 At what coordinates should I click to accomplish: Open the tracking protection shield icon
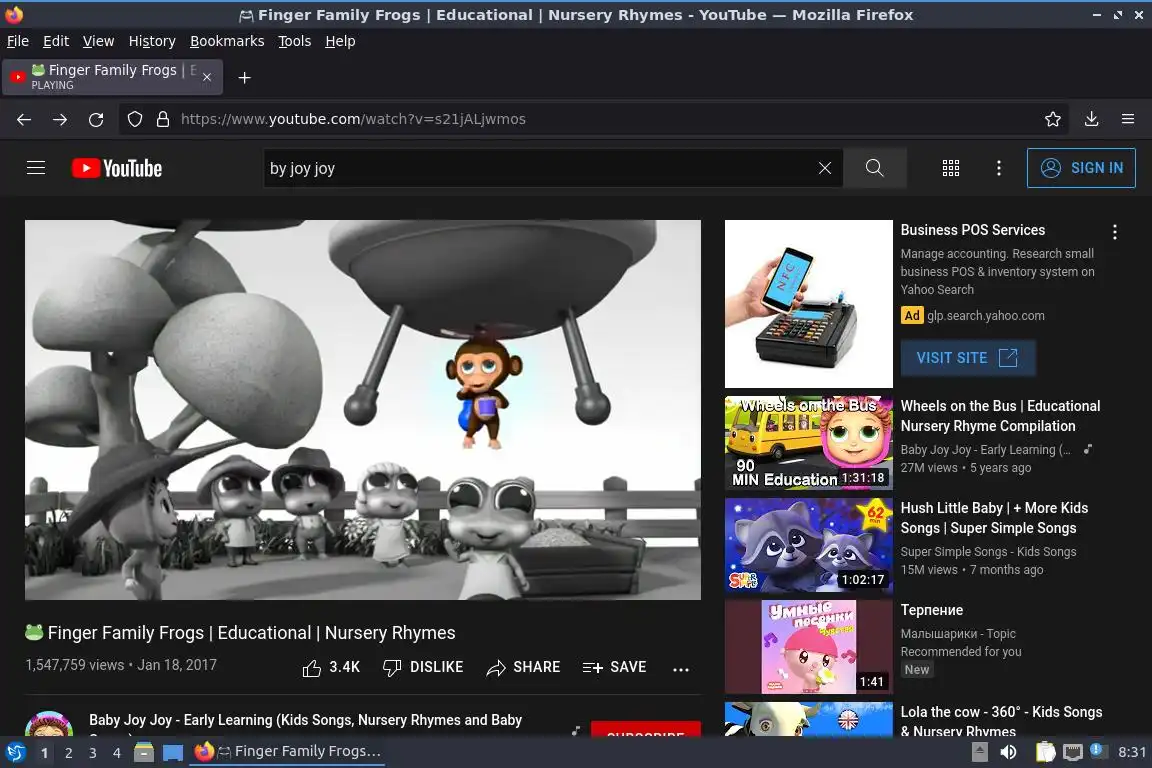point(135,119)
